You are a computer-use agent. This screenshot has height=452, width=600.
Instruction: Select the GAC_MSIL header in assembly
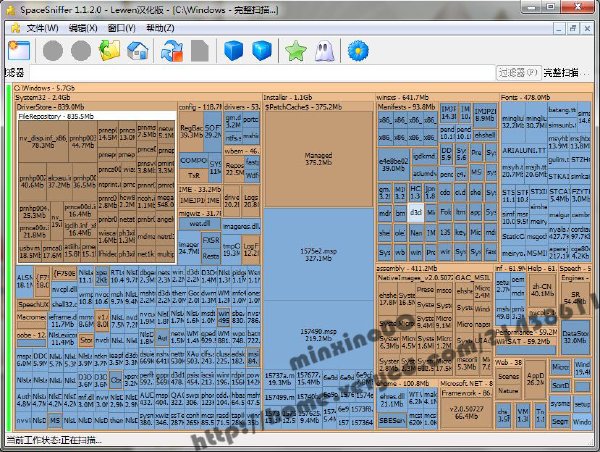(473, 277)
